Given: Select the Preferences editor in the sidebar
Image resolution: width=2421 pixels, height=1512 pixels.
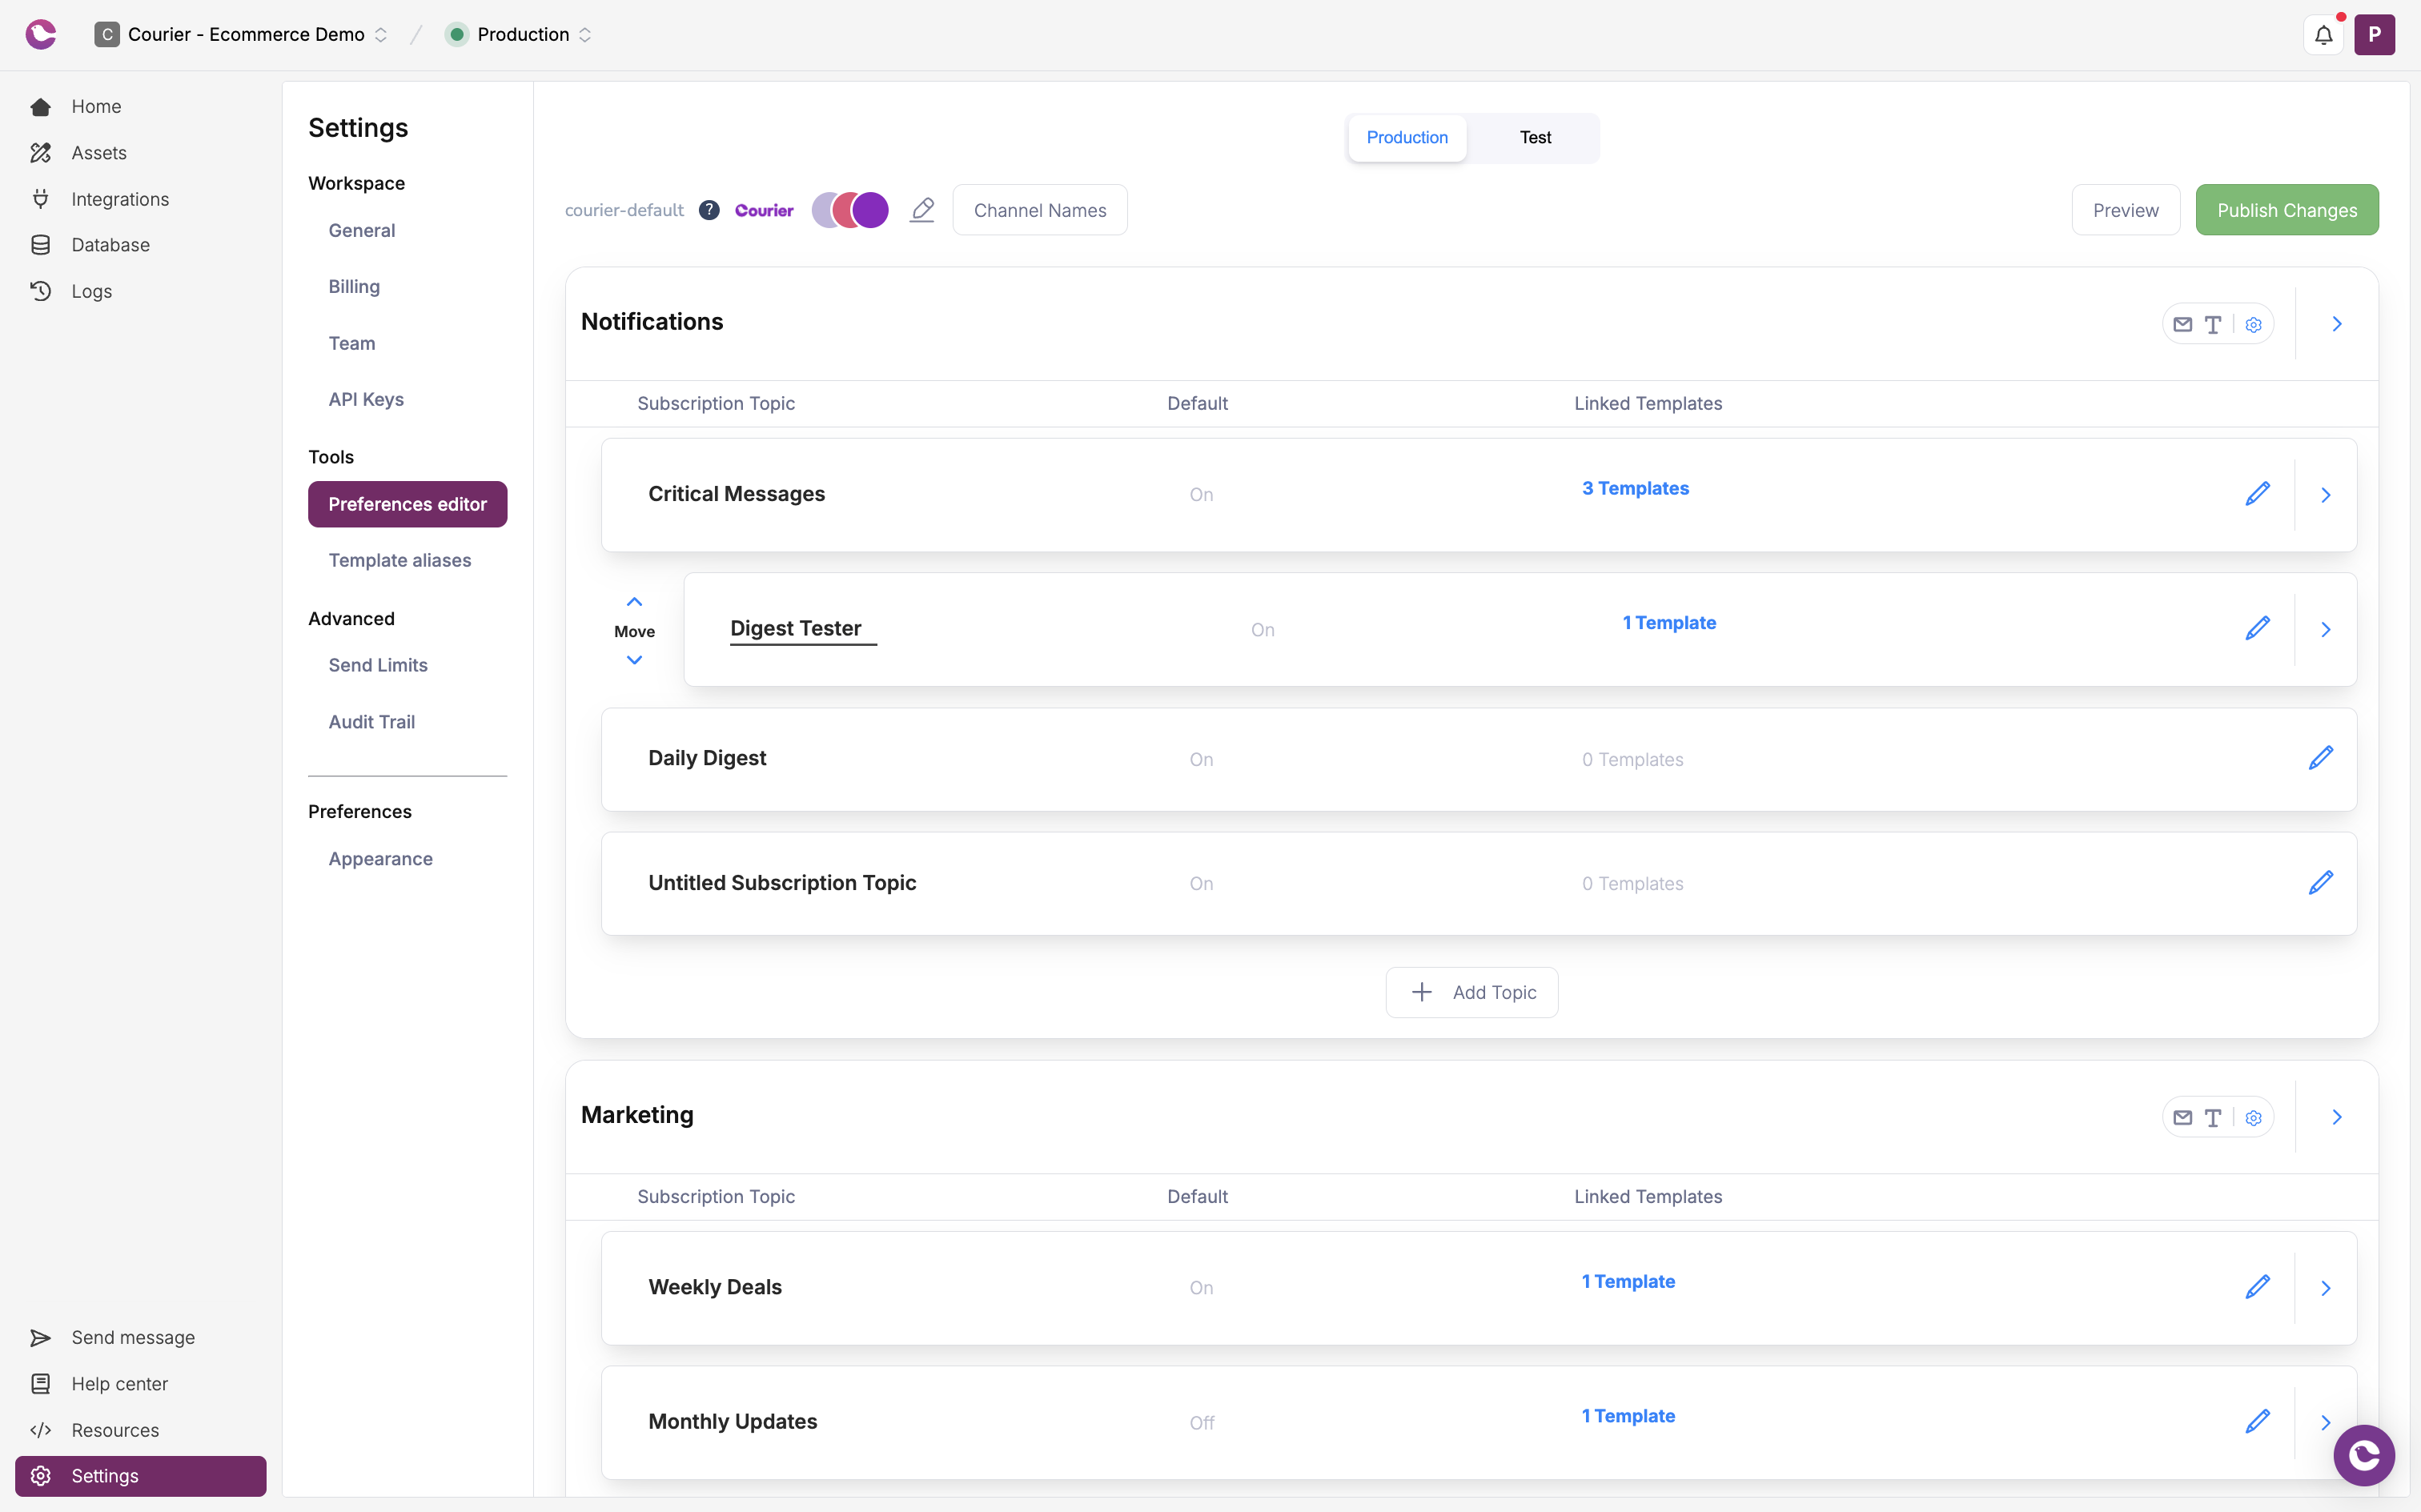Looking at the screenshot, I should pos(407,504).
